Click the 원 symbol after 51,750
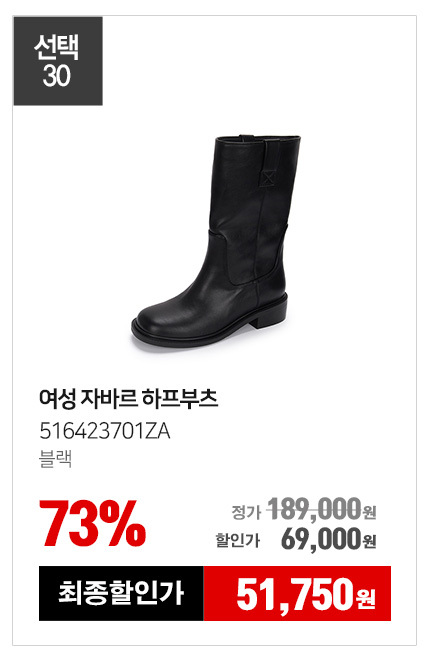430x660 pixels. 366,598
